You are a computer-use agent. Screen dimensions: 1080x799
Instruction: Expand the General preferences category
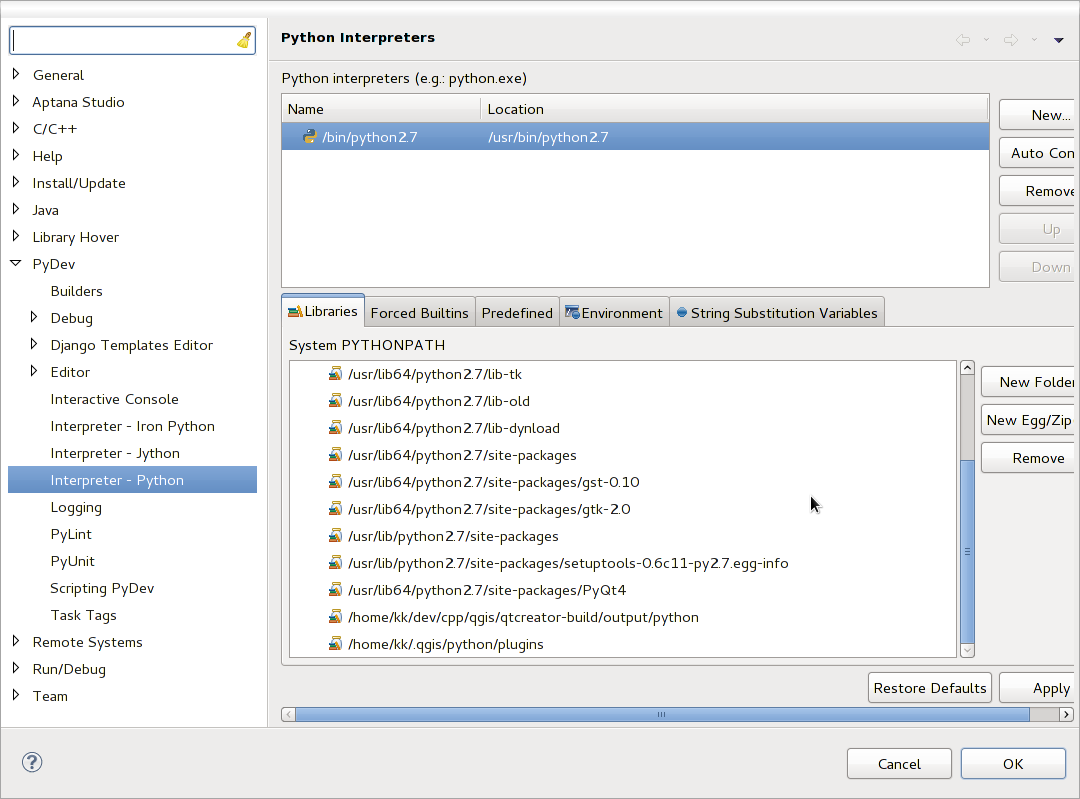pyautogui.click(x=16, y=74)
